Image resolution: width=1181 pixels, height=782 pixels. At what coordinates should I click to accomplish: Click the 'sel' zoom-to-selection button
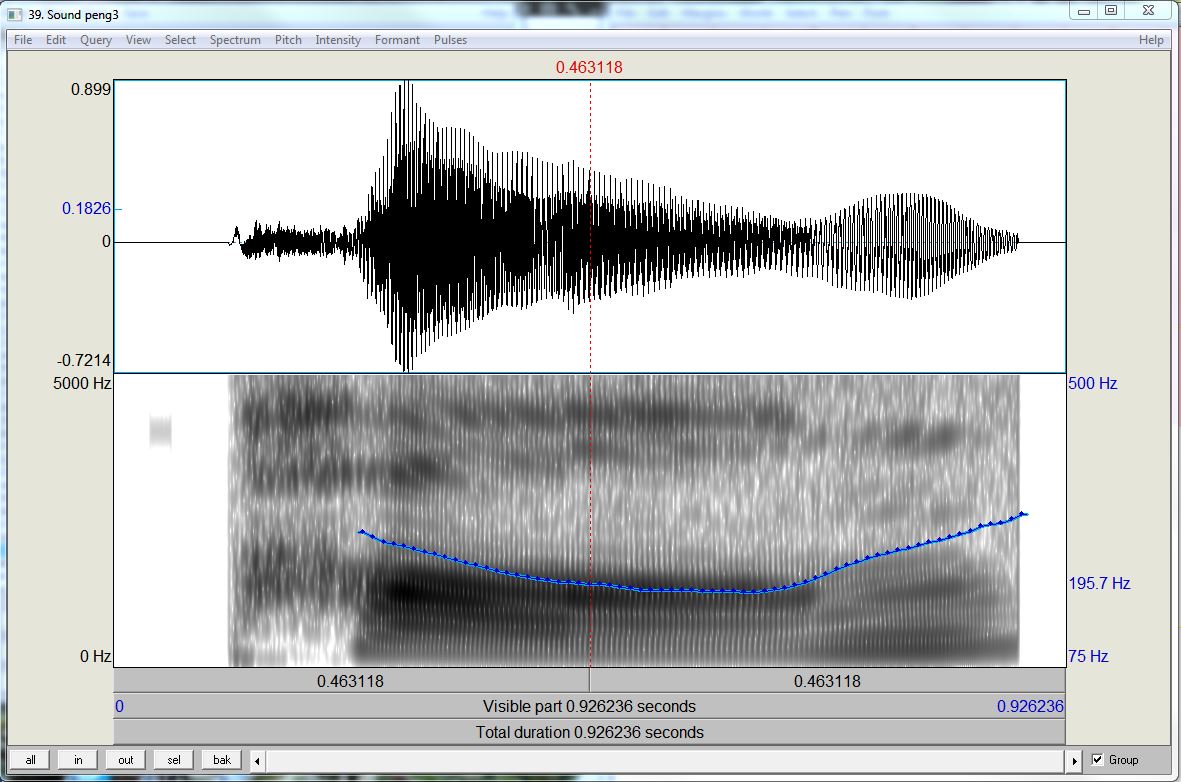tap(173, 760)
